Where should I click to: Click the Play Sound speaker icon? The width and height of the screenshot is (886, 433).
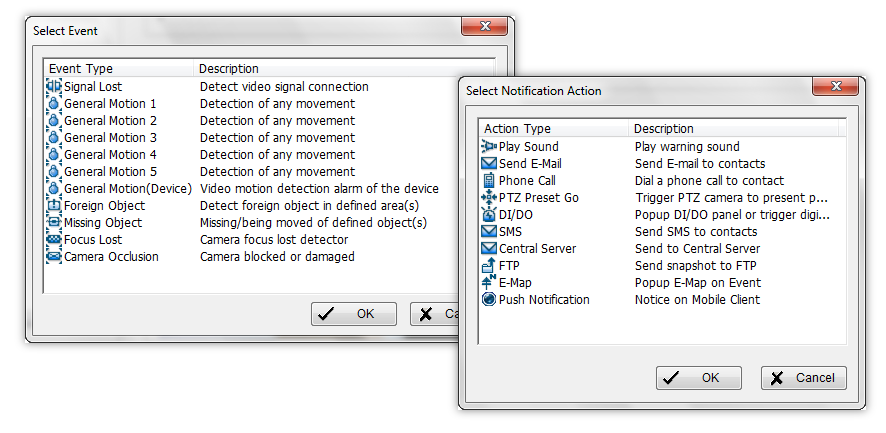tap(489, 147)
